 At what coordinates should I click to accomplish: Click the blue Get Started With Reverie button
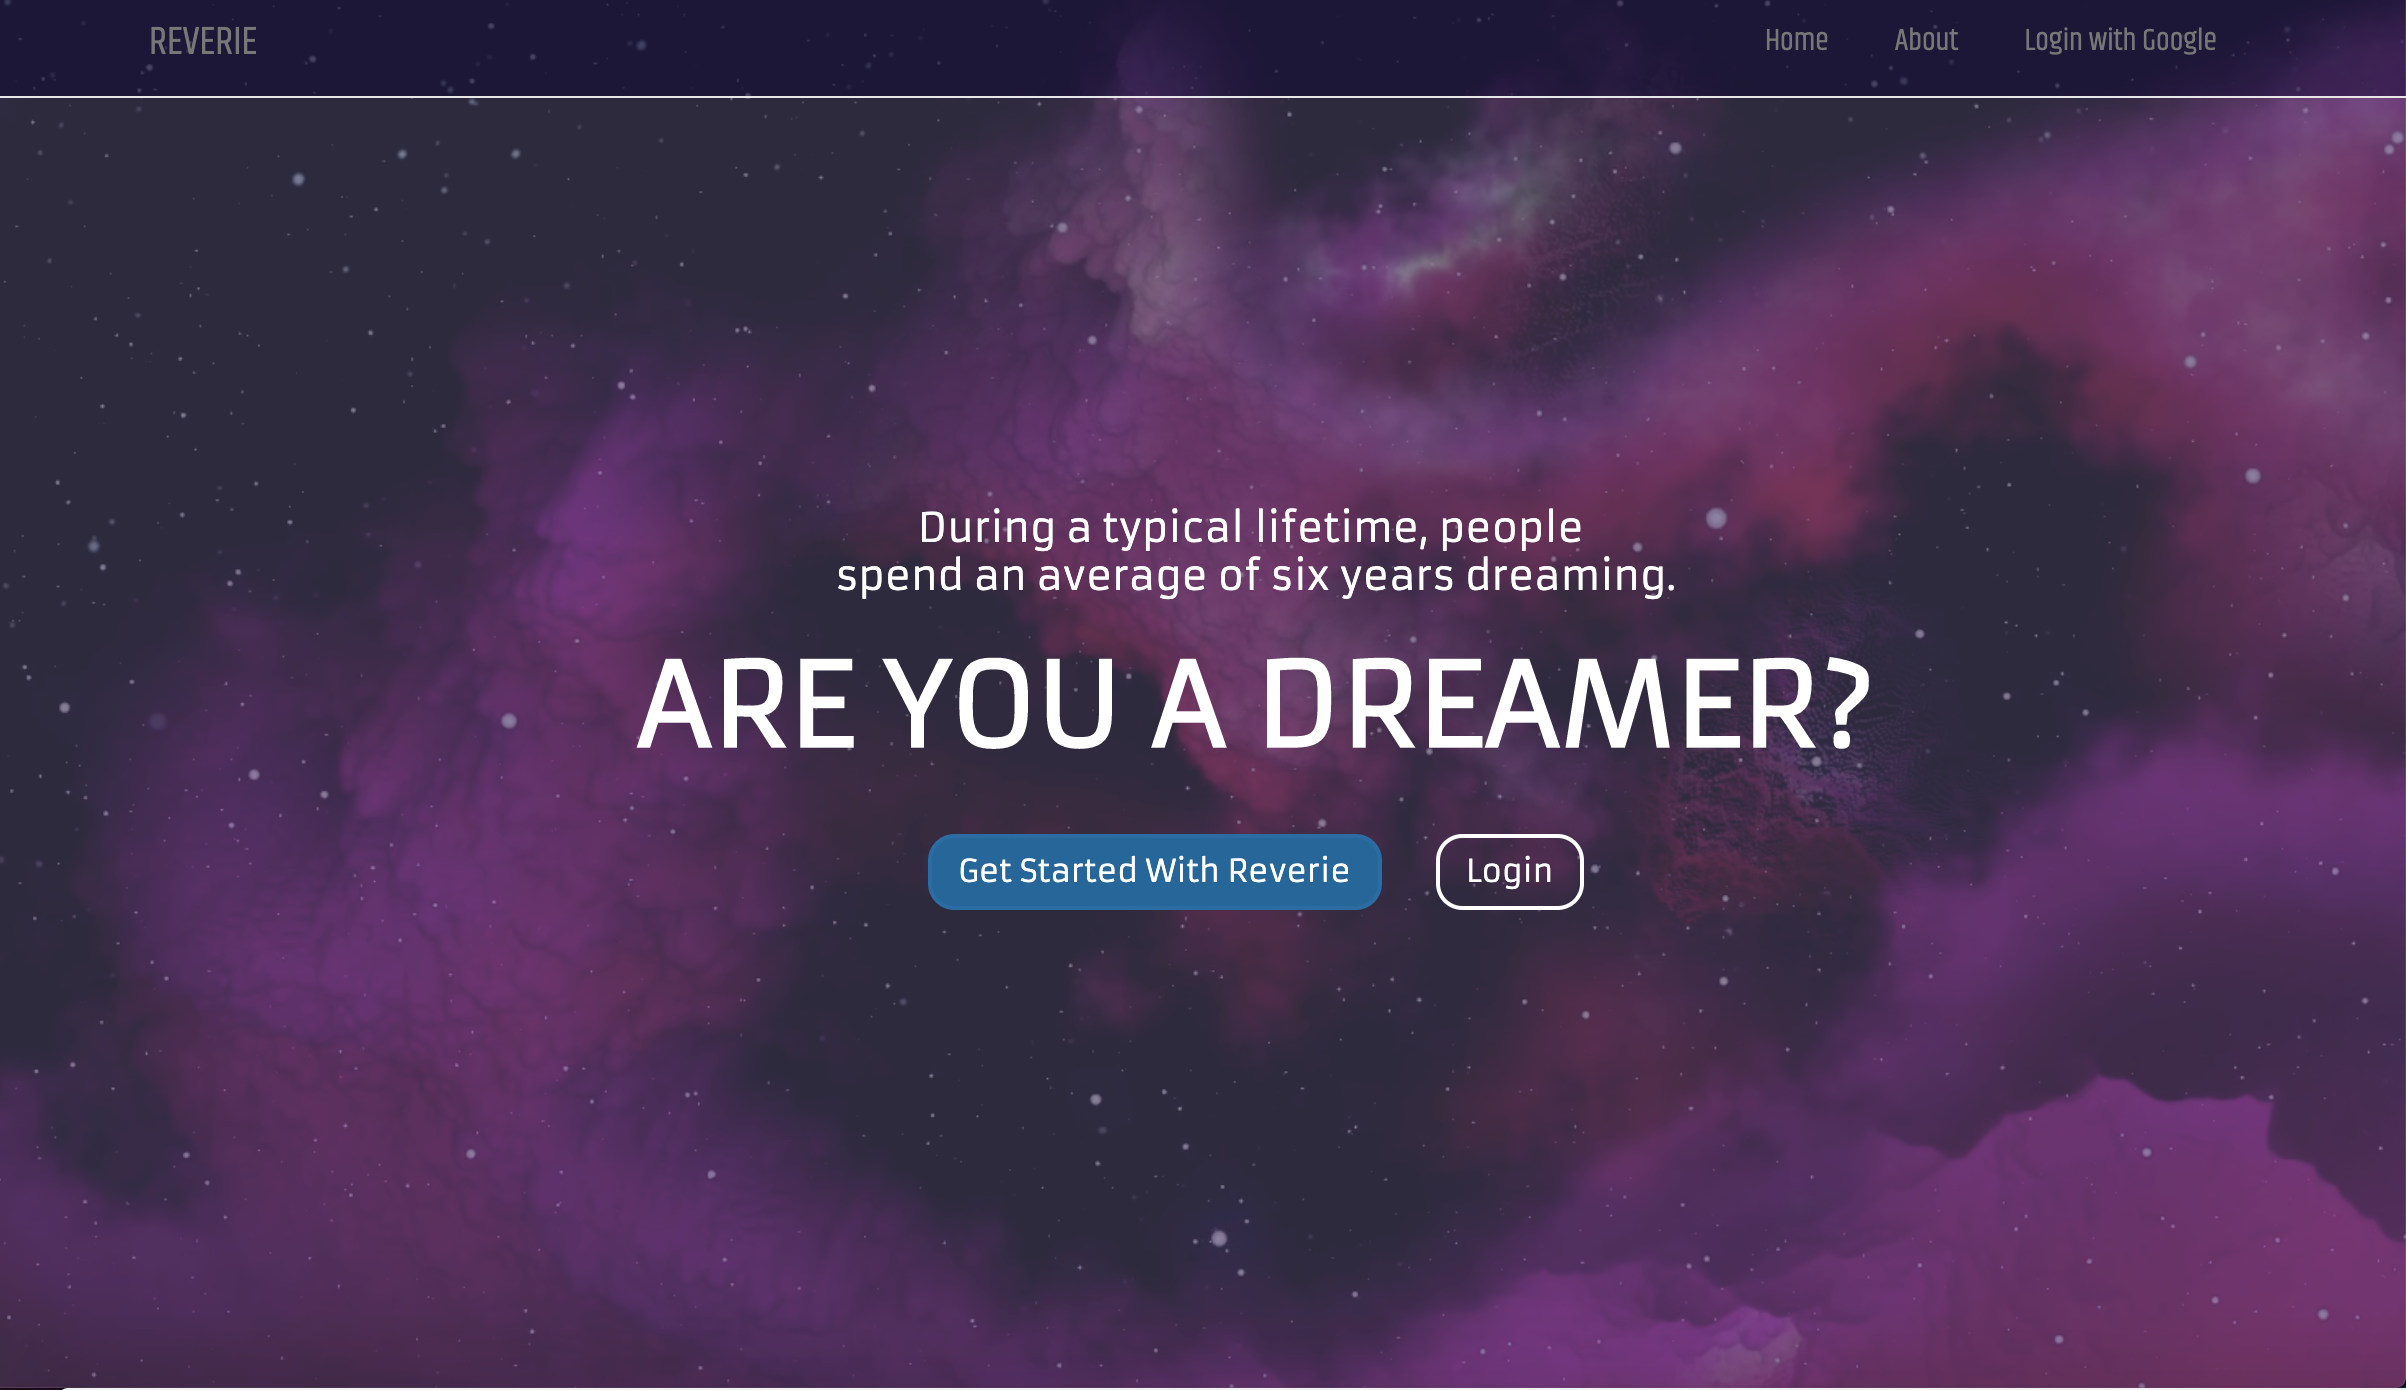(x=1155, y=871)
